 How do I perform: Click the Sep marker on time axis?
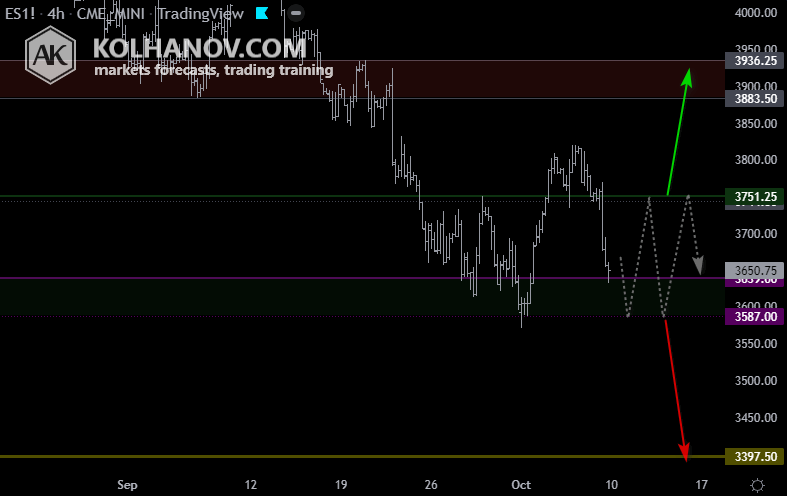(x=127, y=484)
